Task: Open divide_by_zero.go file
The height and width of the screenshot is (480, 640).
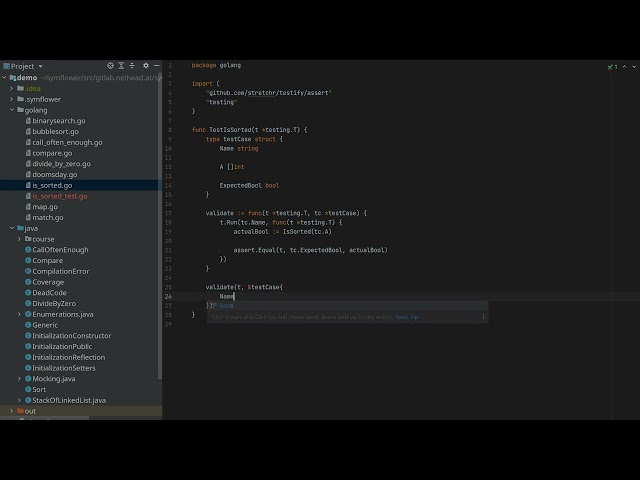Action: click(62, 164)
